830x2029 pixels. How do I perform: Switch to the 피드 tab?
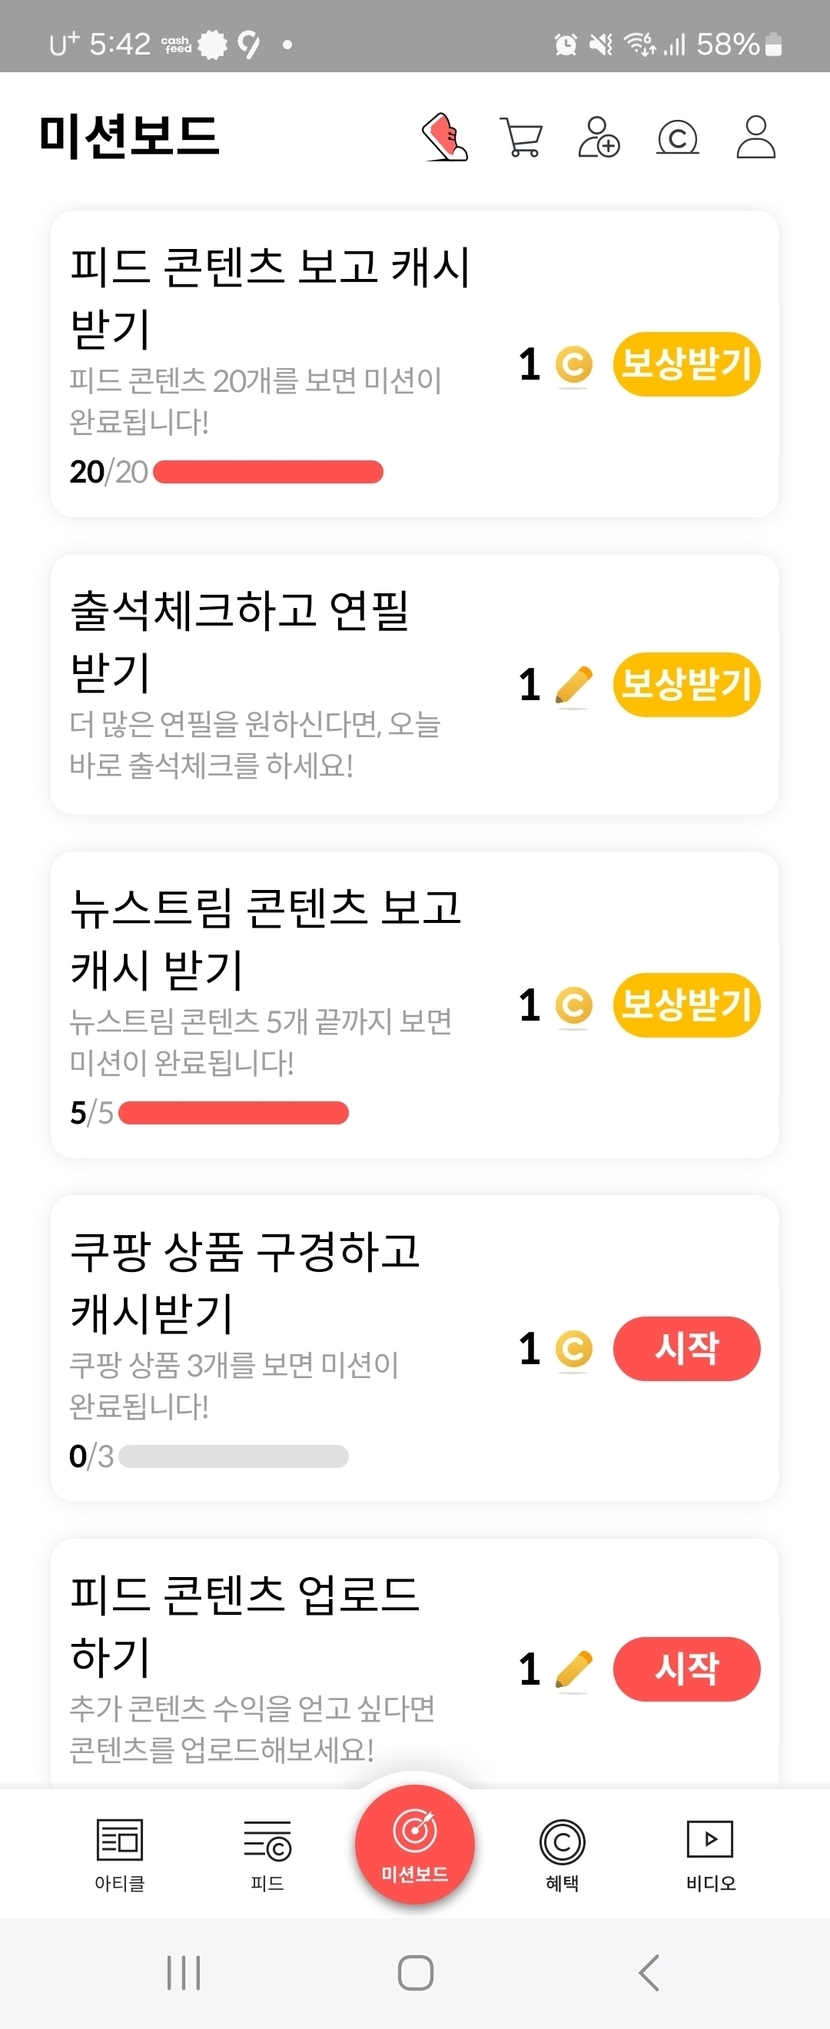[x=267, y=1855]
